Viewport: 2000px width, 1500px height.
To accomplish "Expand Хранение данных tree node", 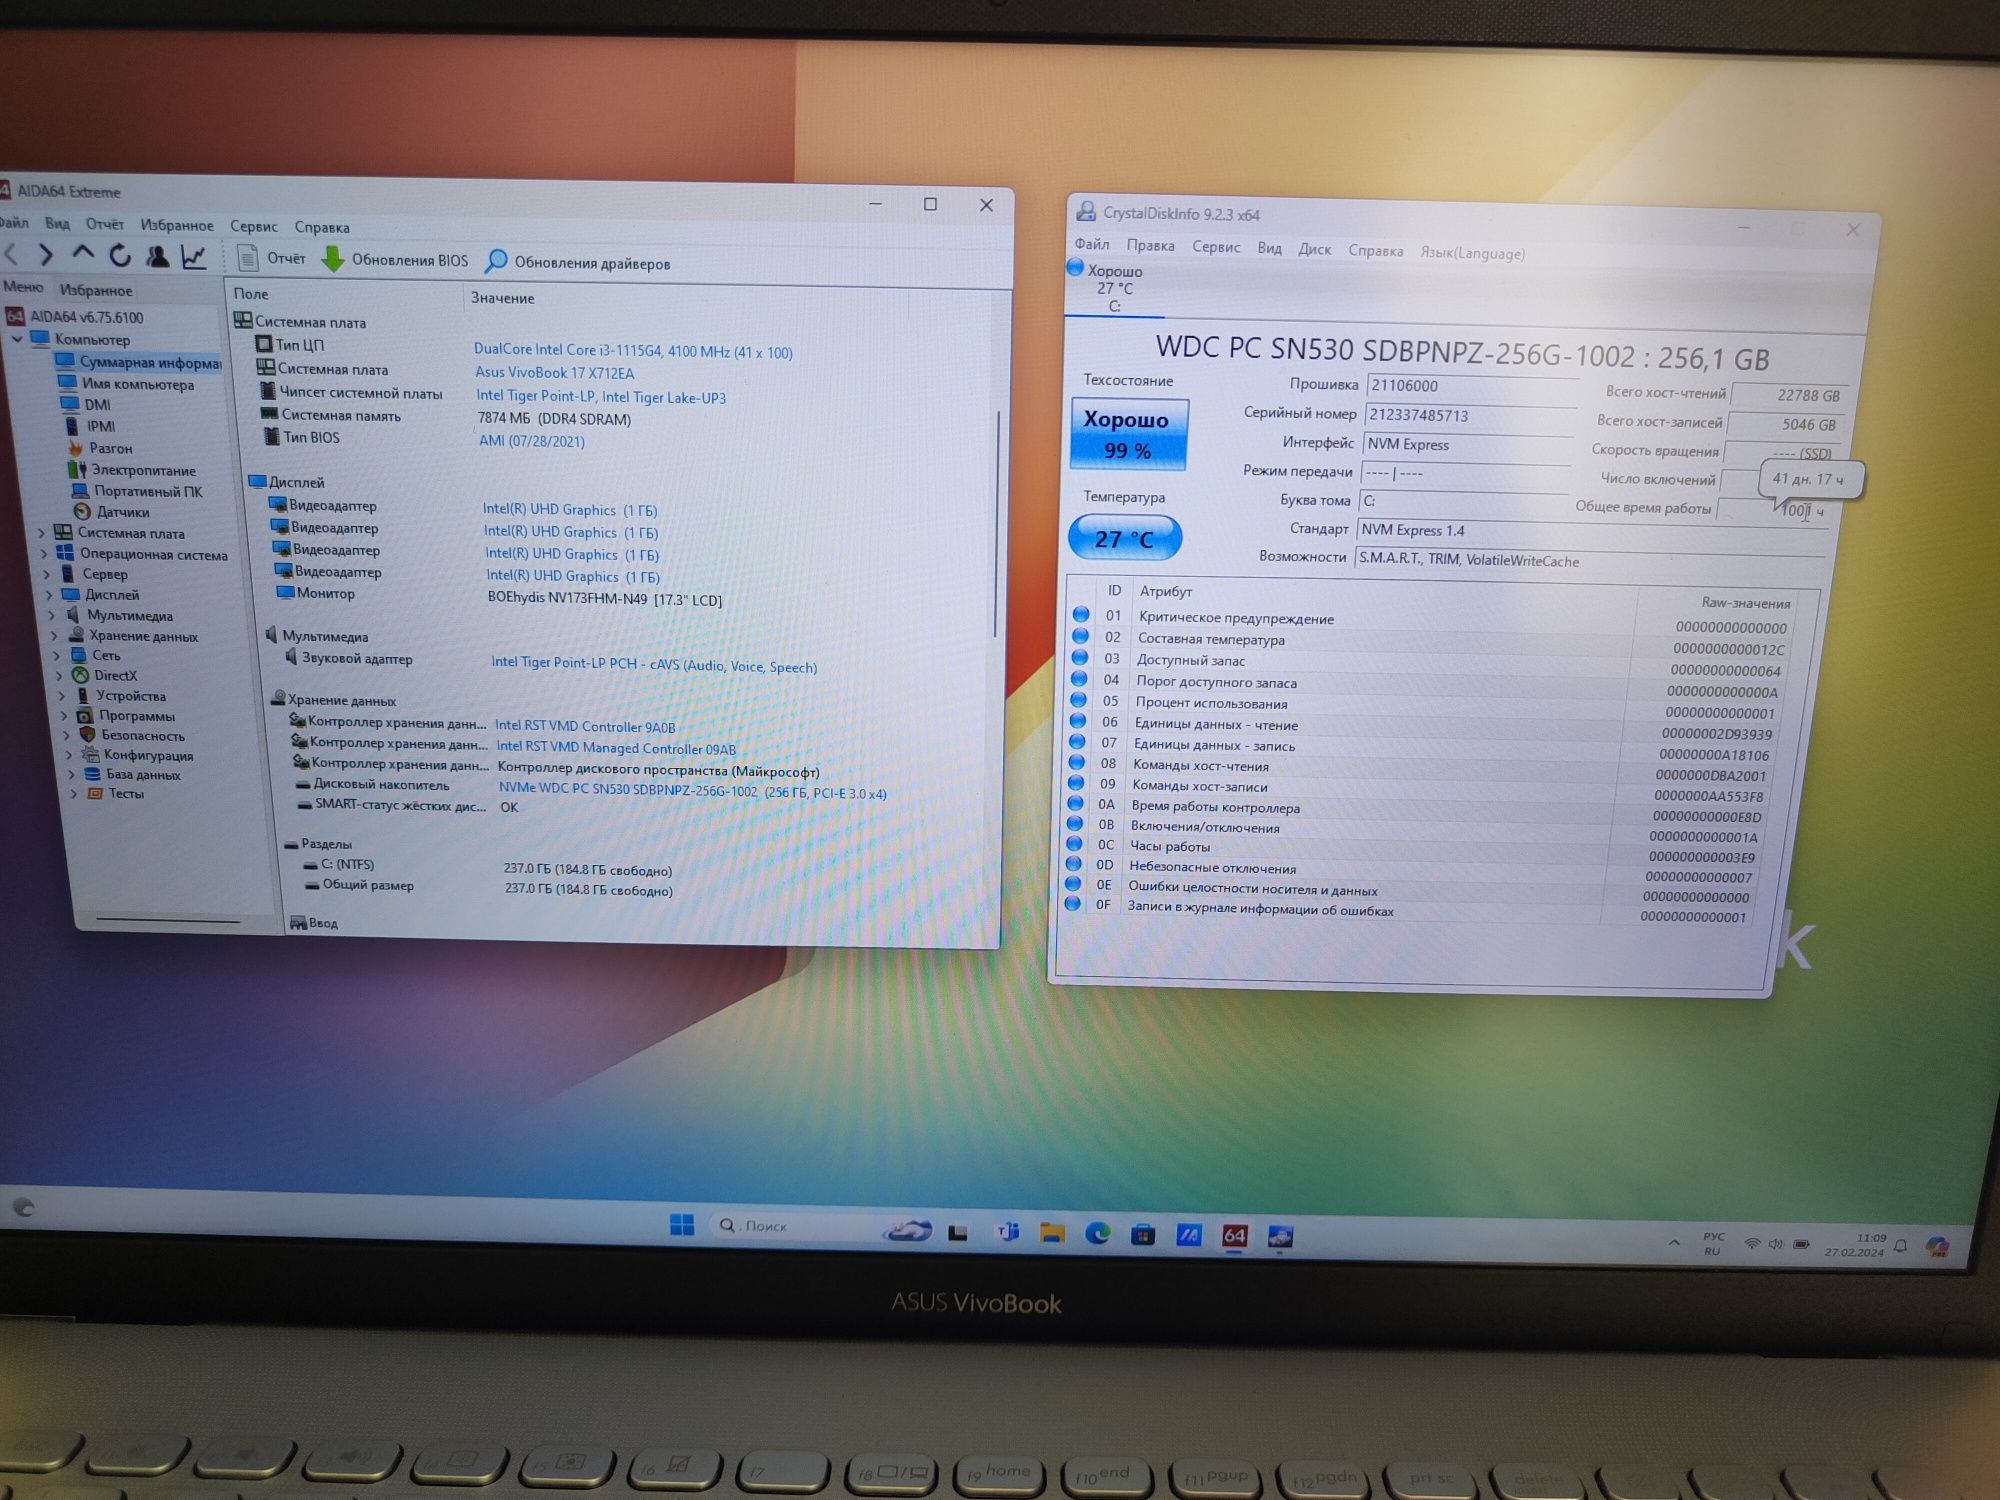I will coord(55,636).
